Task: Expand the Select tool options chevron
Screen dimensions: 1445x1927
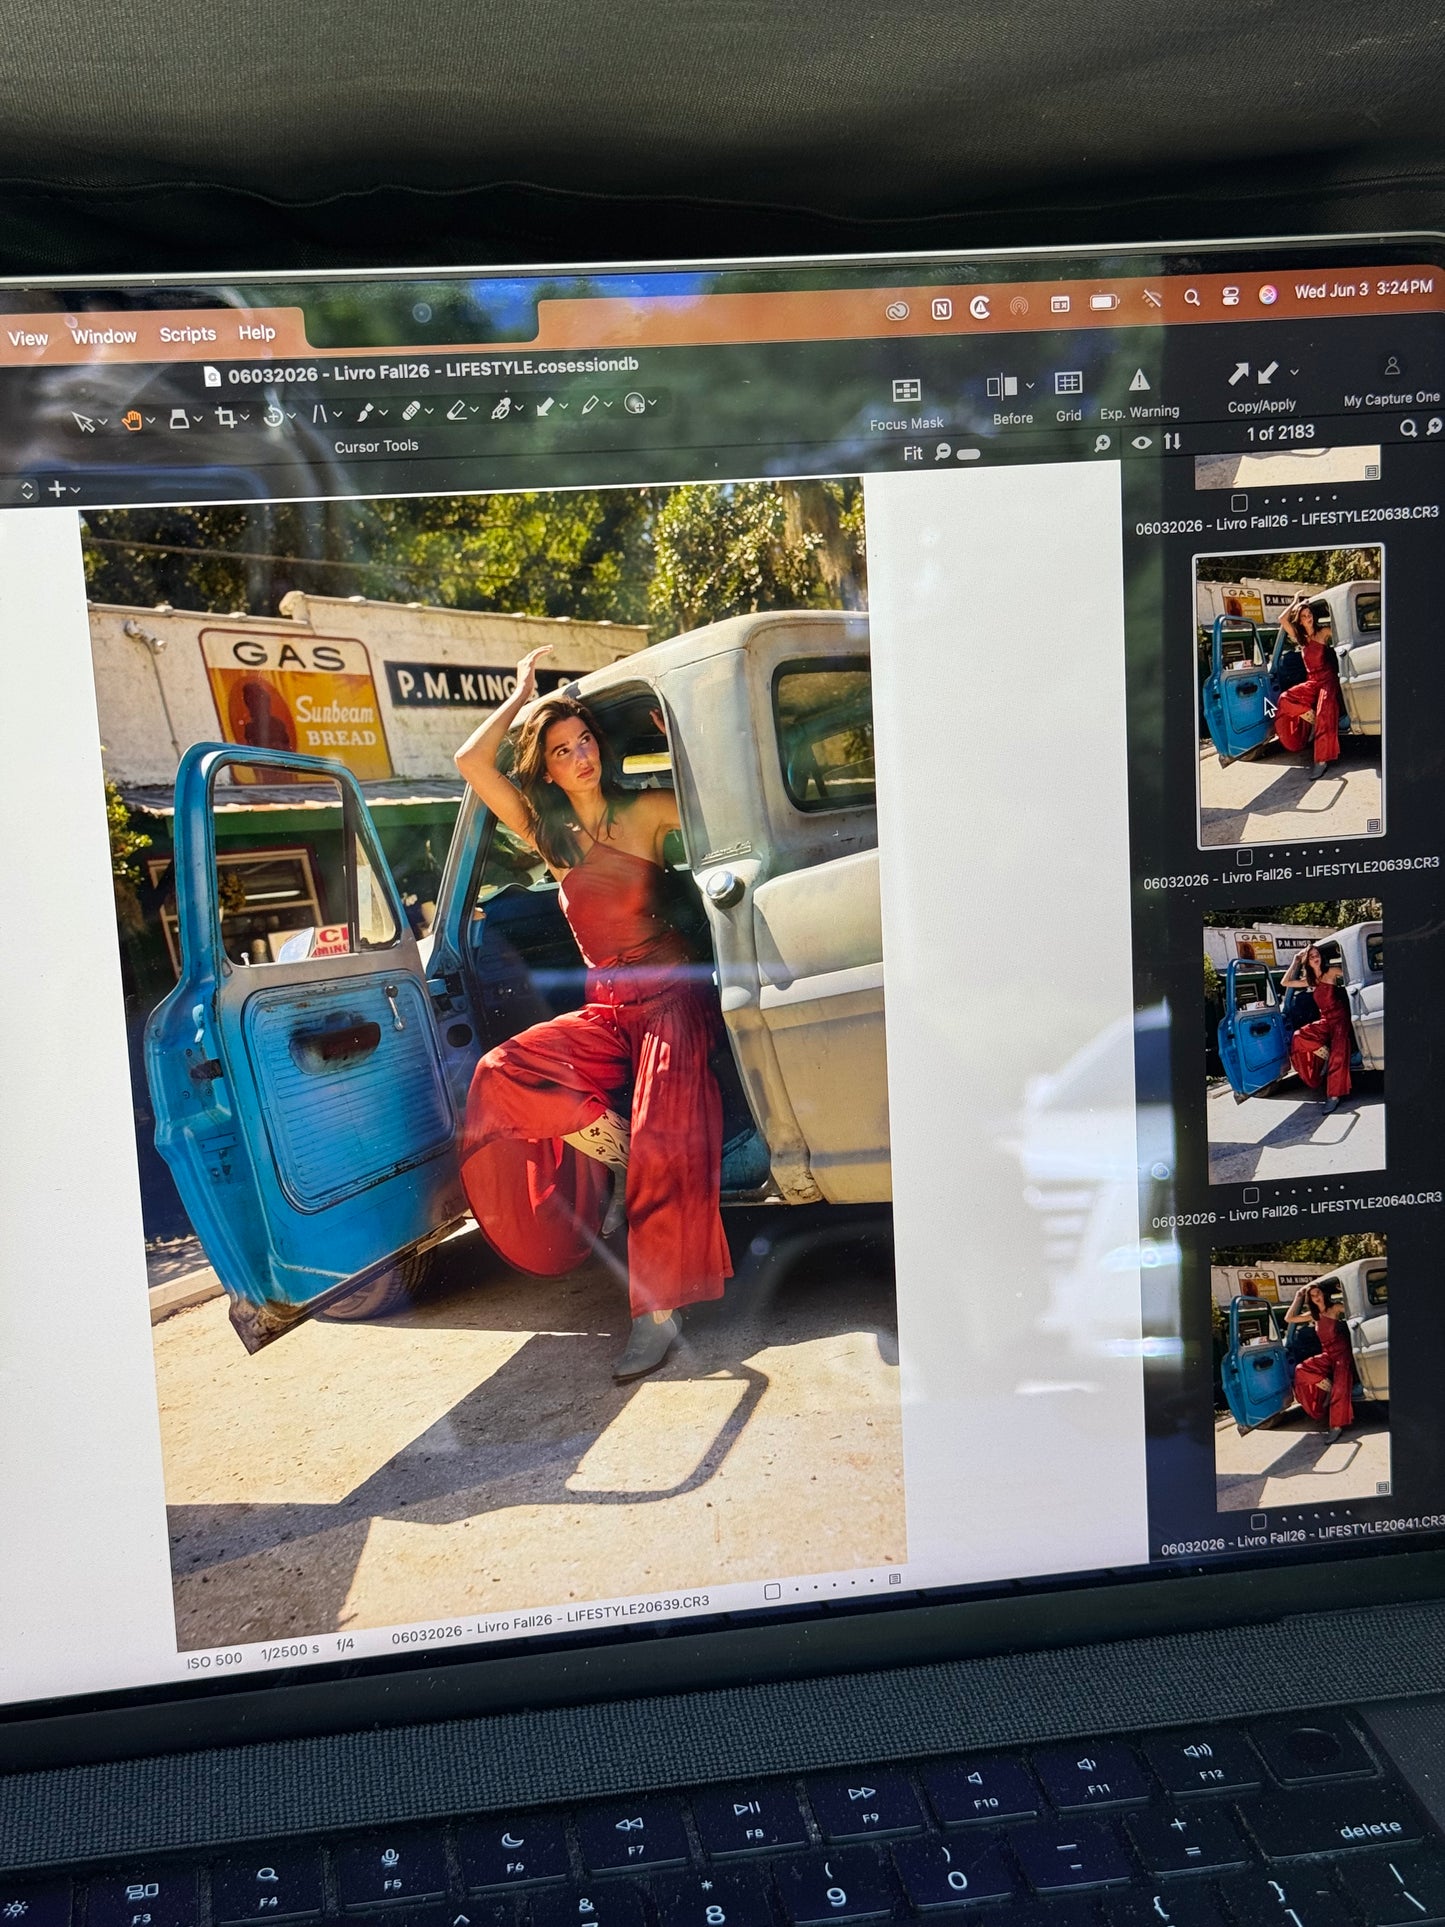Action: pos(102,423)
